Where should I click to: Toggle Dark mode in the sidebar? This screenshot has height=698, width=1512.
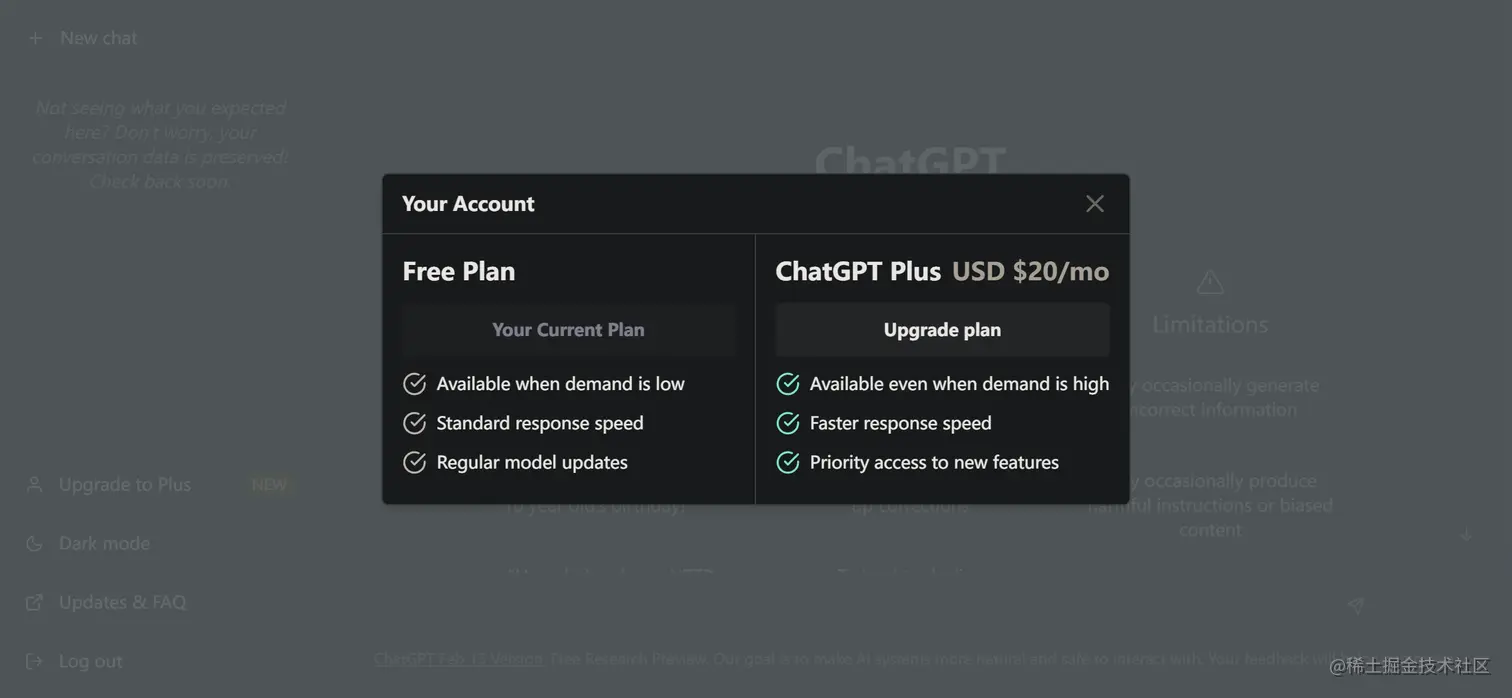point(104,544)
